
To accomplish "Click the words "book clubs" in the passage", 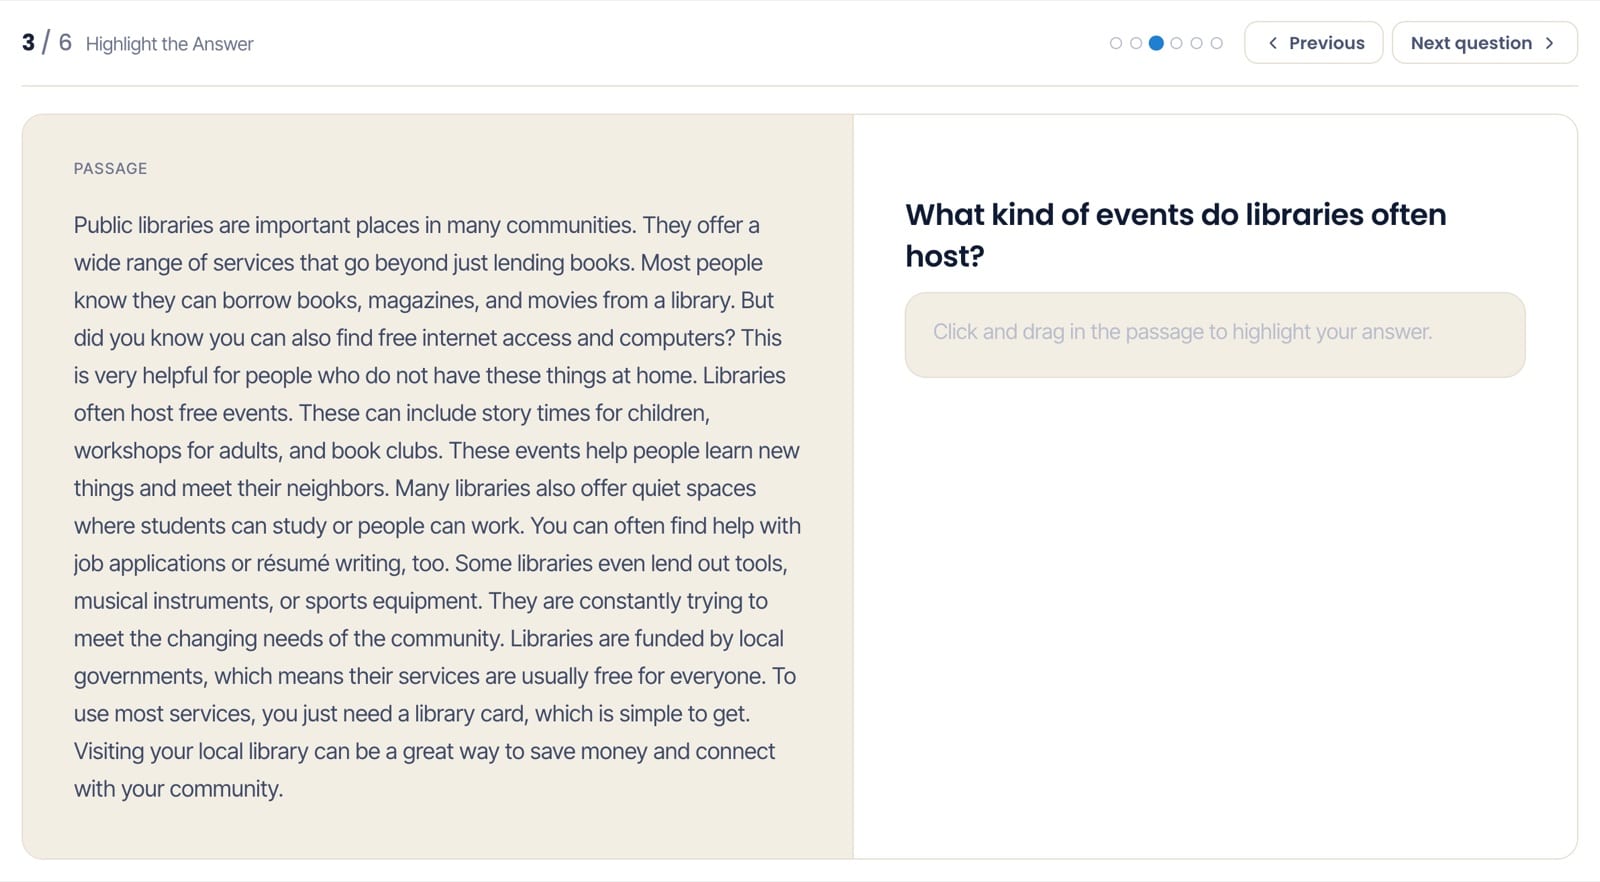I will [386, 451].
